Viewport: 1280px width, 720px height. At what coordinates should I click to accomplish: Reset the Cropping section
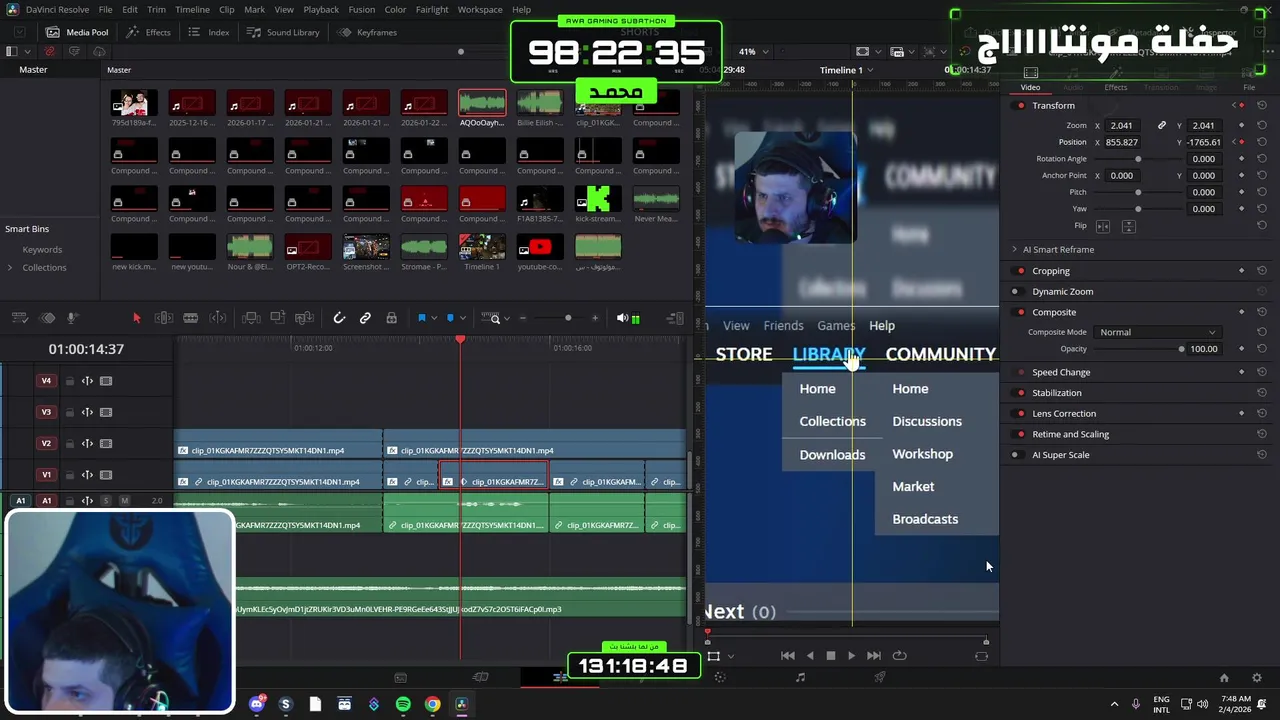point(1262,271)
